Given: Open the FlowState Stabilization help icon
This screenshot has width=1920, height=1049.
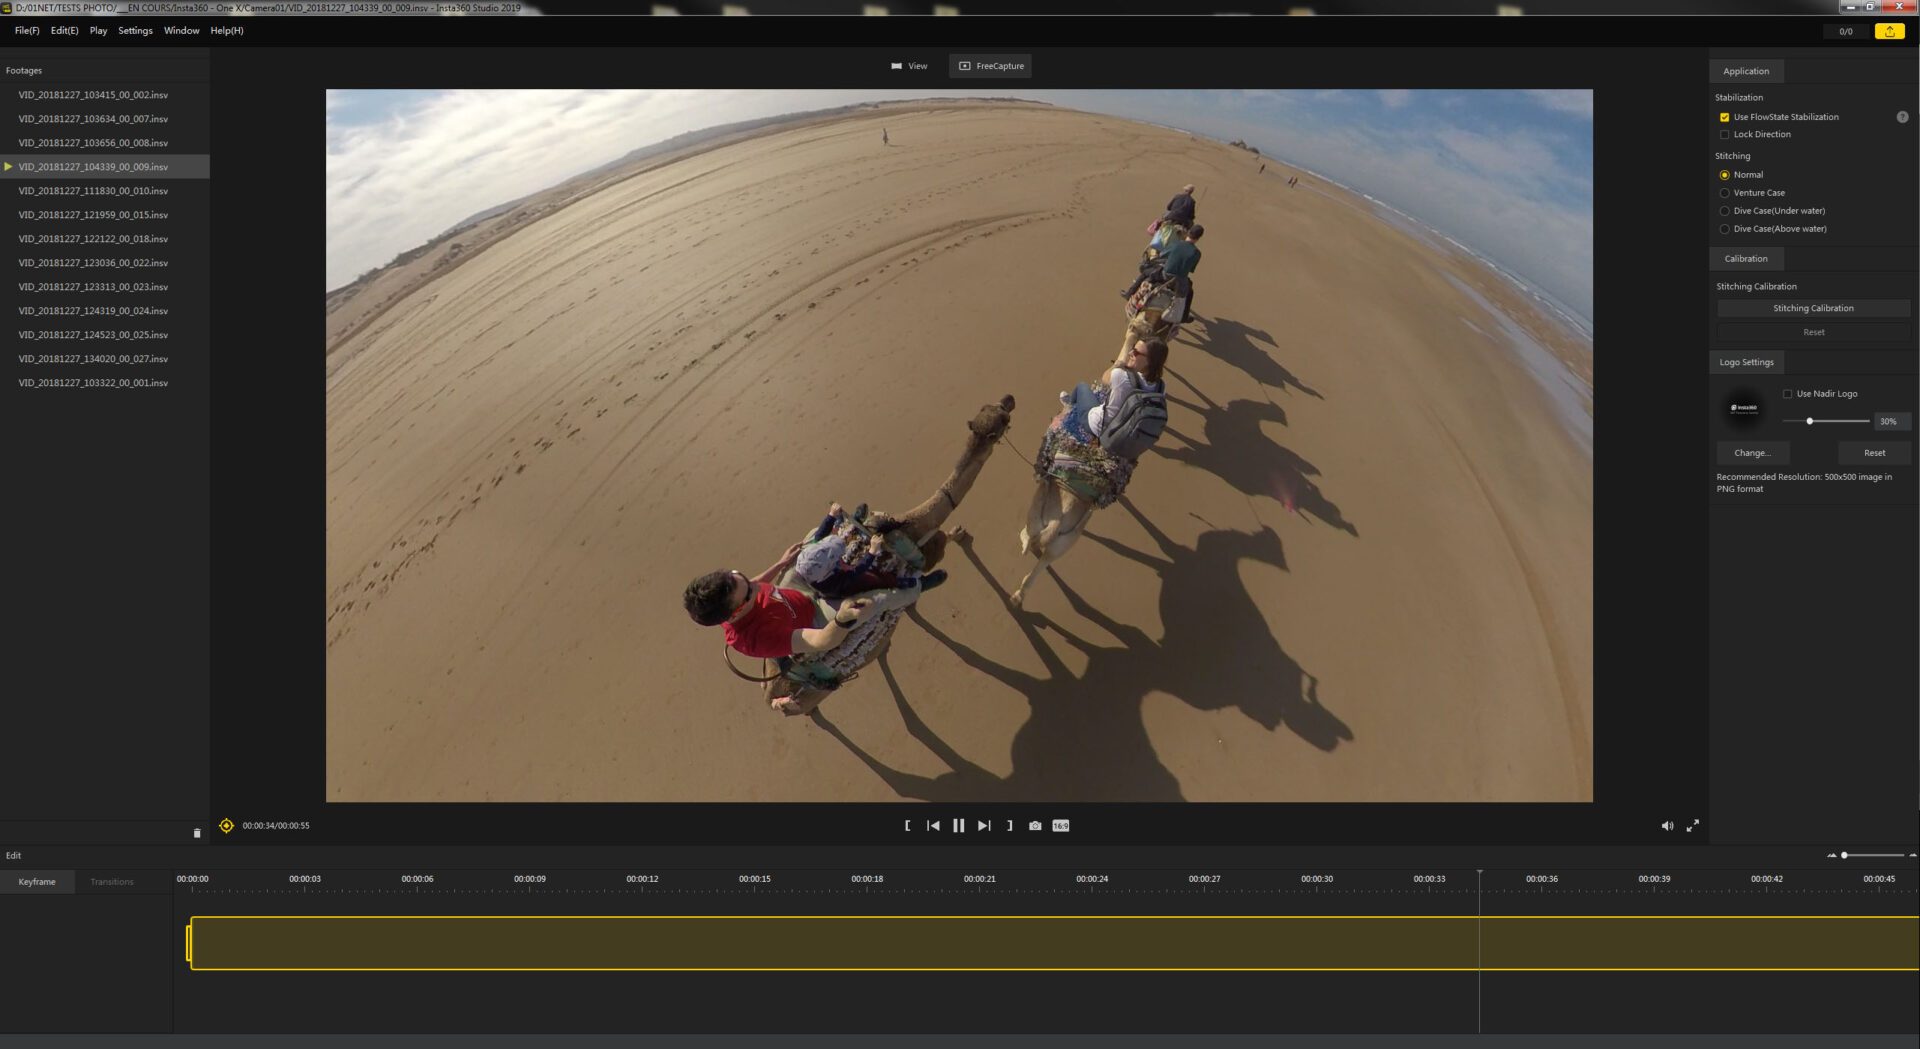Looking at the screenshot, I should click(x=1902, y=117).
